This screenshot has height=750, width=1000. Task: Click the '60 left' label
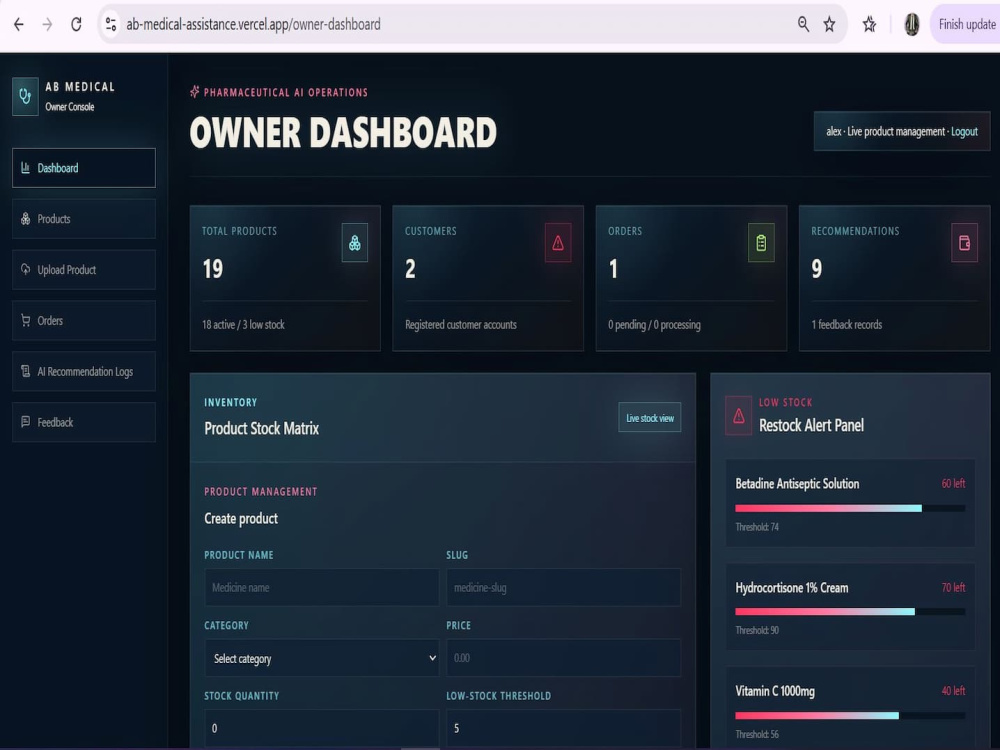coord(953,483)
